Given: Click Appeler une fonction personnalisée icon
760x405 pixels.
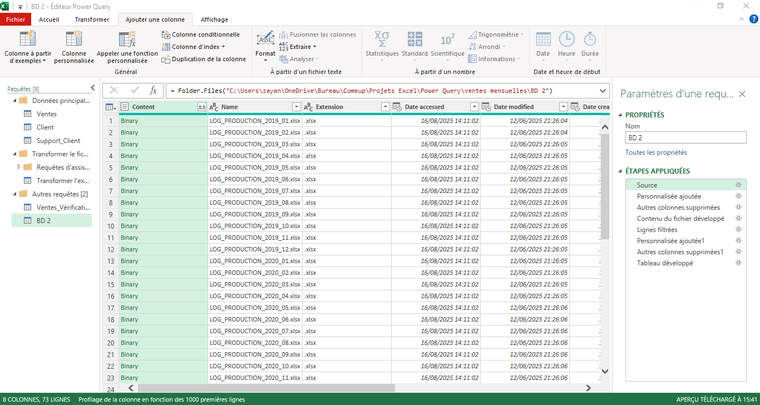Looking at the screenshot, I should (x=127, y=40).
